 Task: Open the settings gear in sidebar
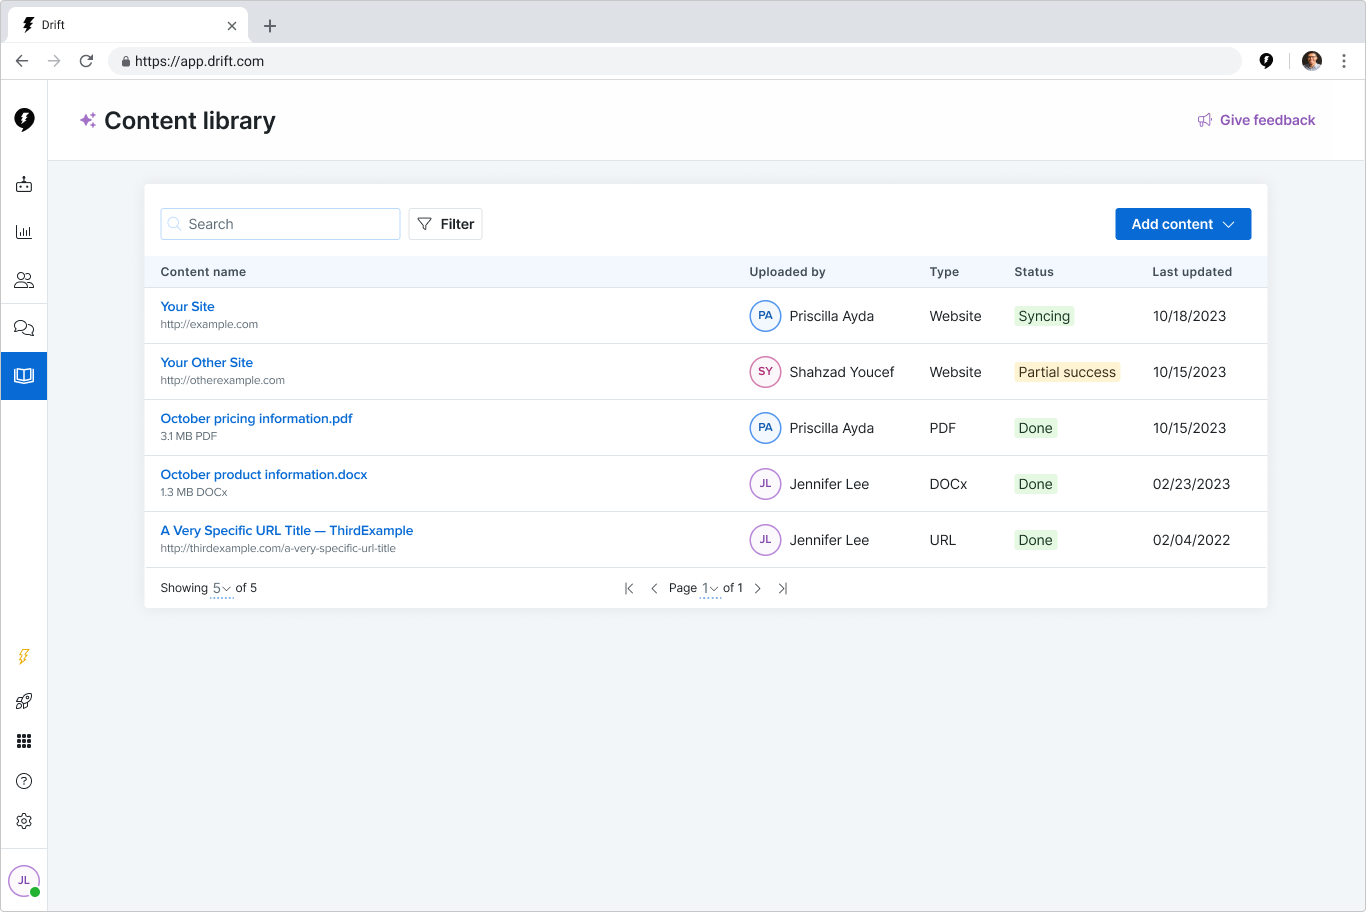coord(24,821)
